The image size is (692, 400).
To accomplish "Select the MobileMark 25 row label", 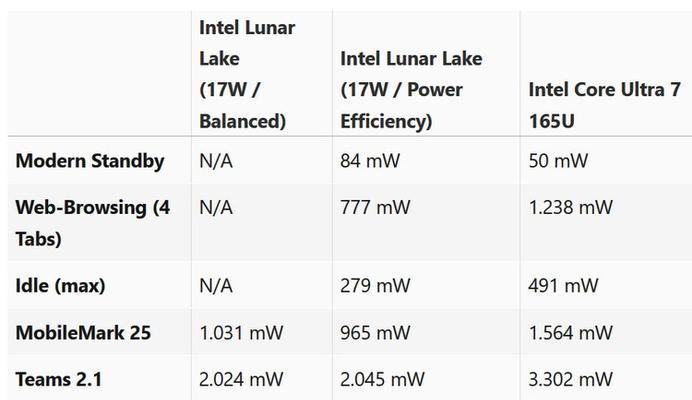I will coord(83,332).
